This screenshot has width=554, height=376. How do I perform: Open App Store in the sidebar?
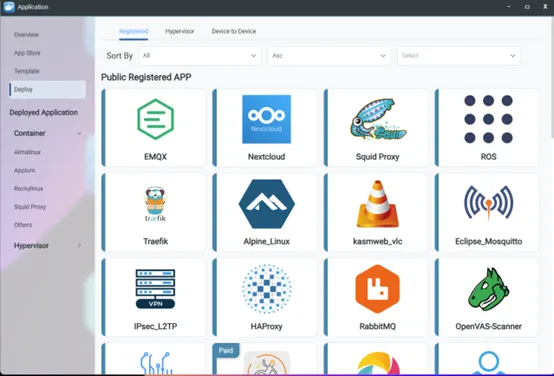(27, 53)
